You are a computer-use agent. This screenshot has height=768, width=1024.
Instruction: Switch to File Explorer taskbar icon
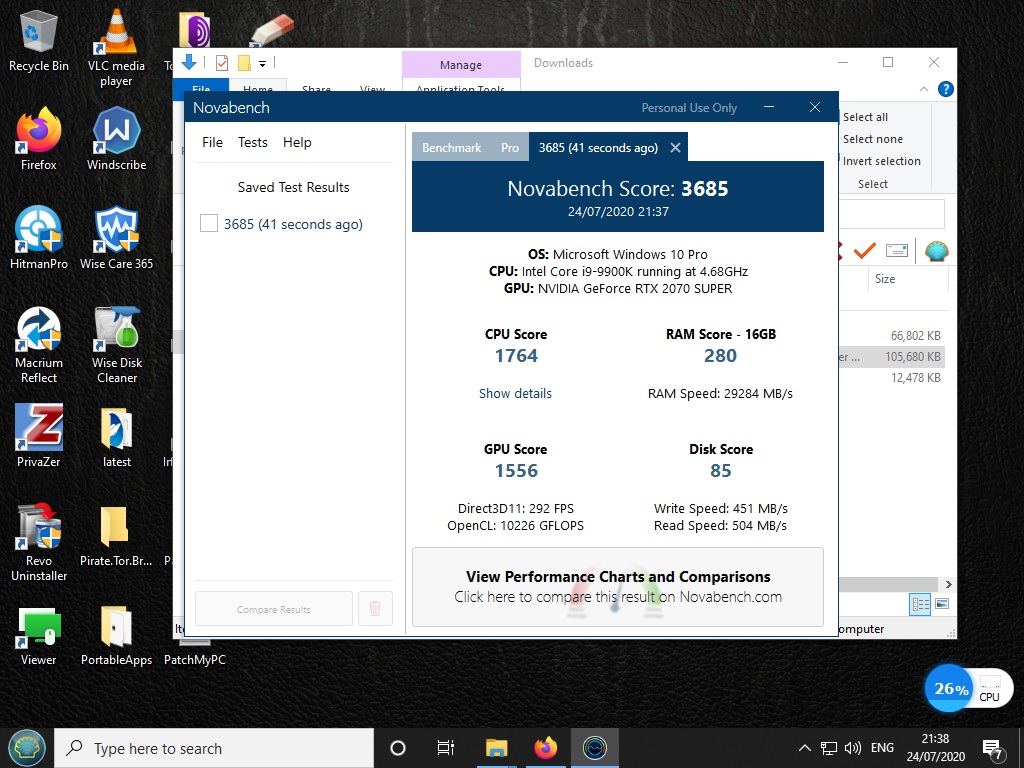[496, 748]
